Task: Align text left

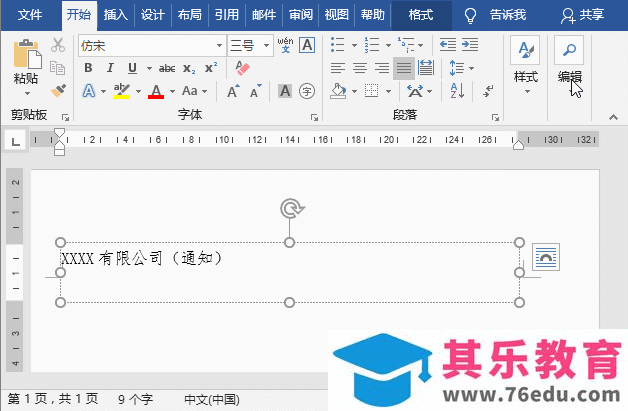Action: tap(338, 68)
